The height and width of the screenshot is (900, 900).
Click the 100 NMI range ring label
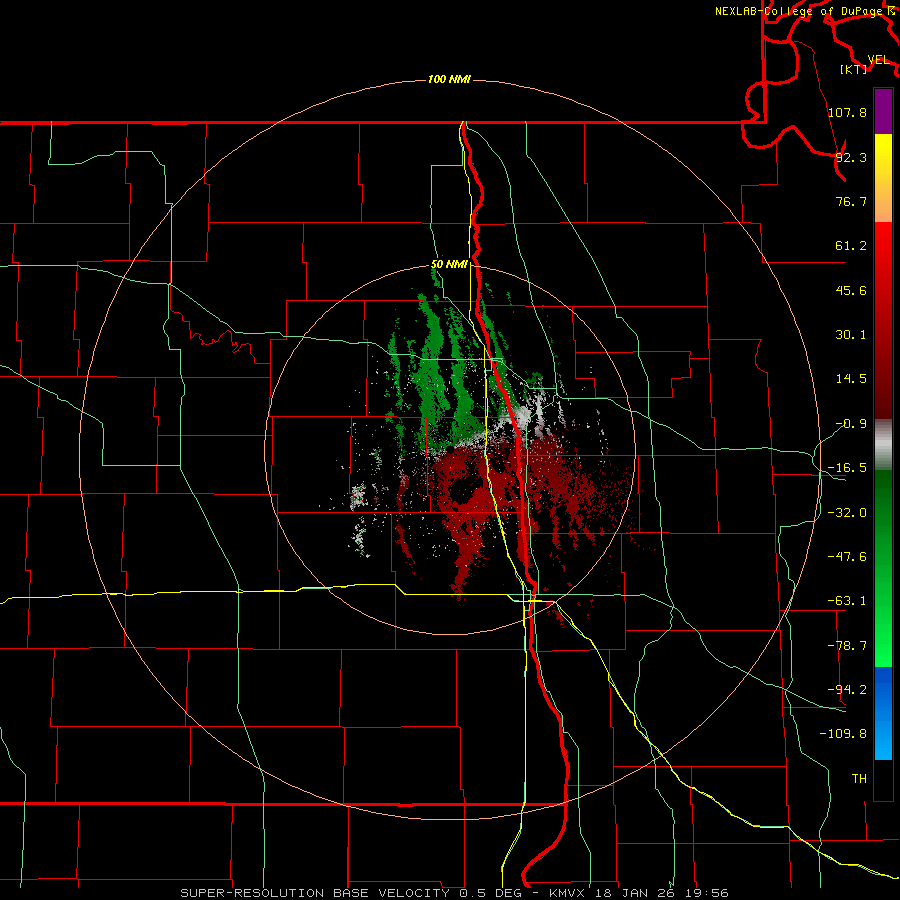(x=449, y=79)
